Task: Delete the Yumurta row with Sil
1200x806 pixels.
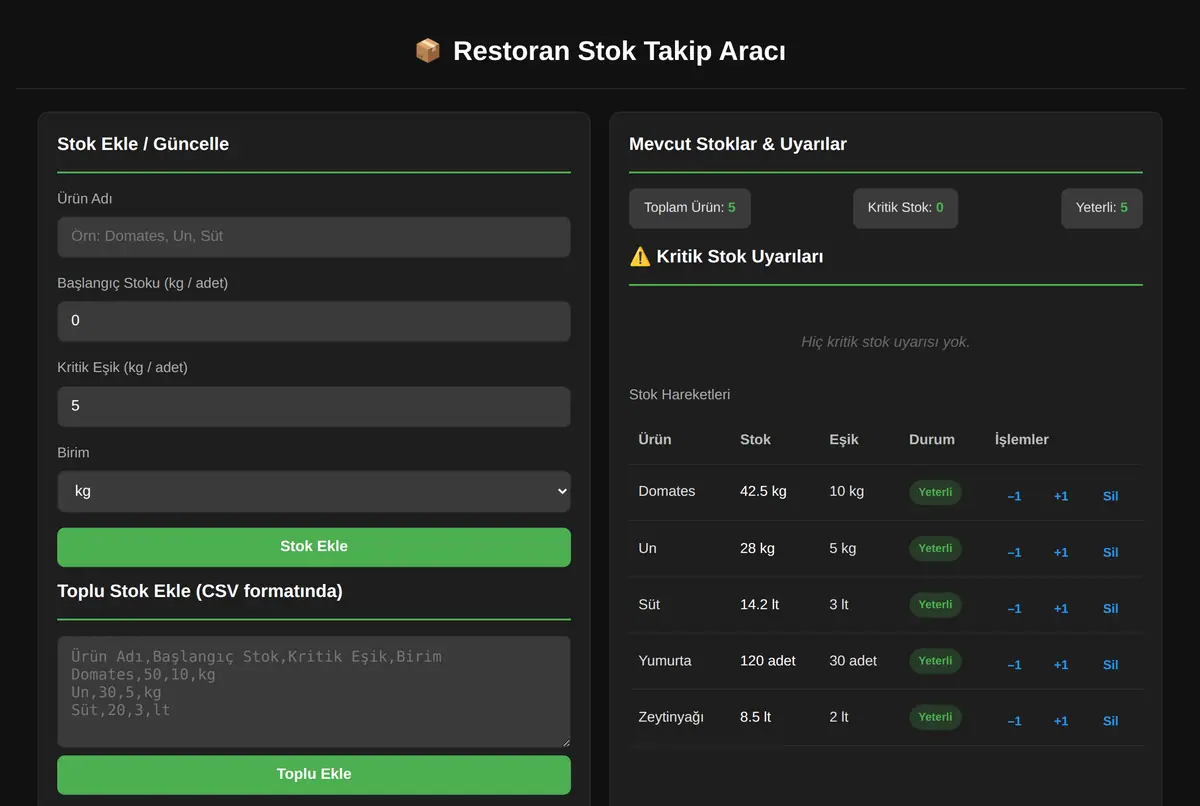Action: (1110, 665)
